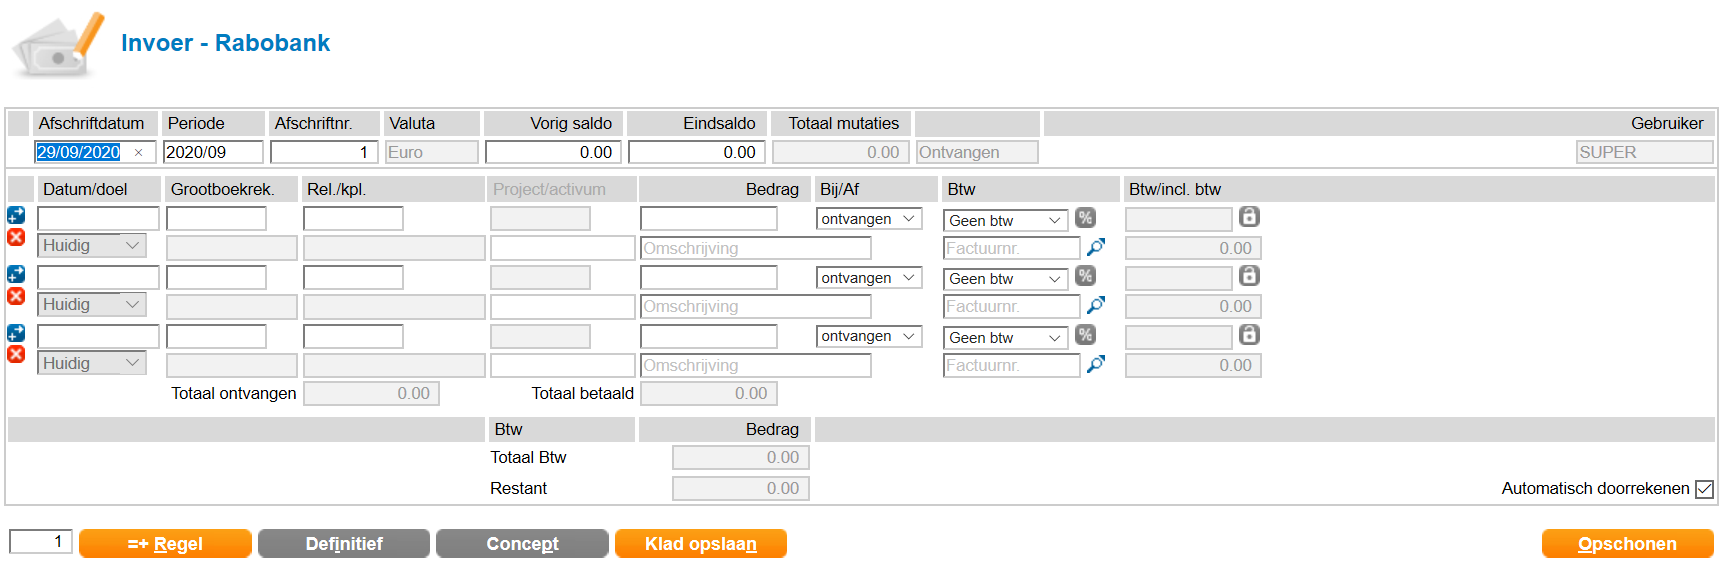
Task: Click the lock icon on first row
Action: [1249, 217]
